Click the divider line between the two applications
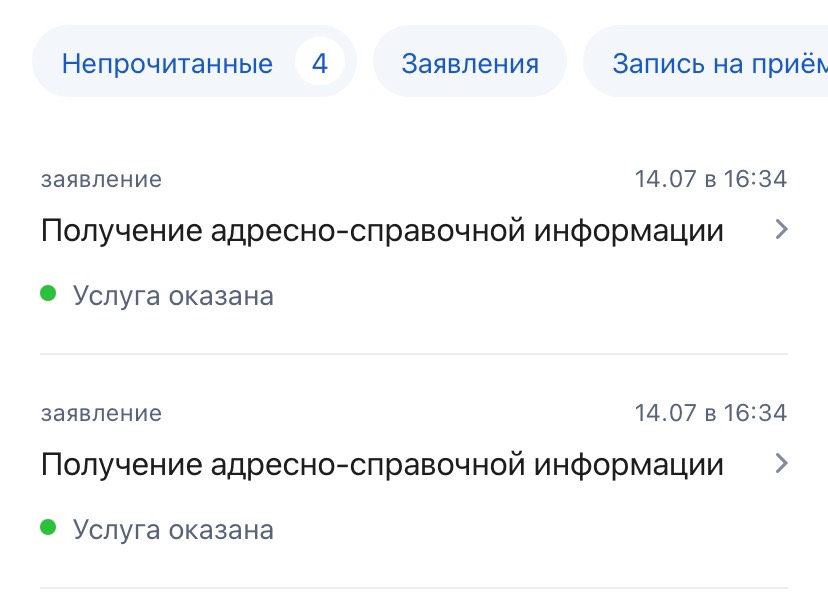The width and height of the screenshot is (828, 598). pyautogui.click(x=414, y=354)
